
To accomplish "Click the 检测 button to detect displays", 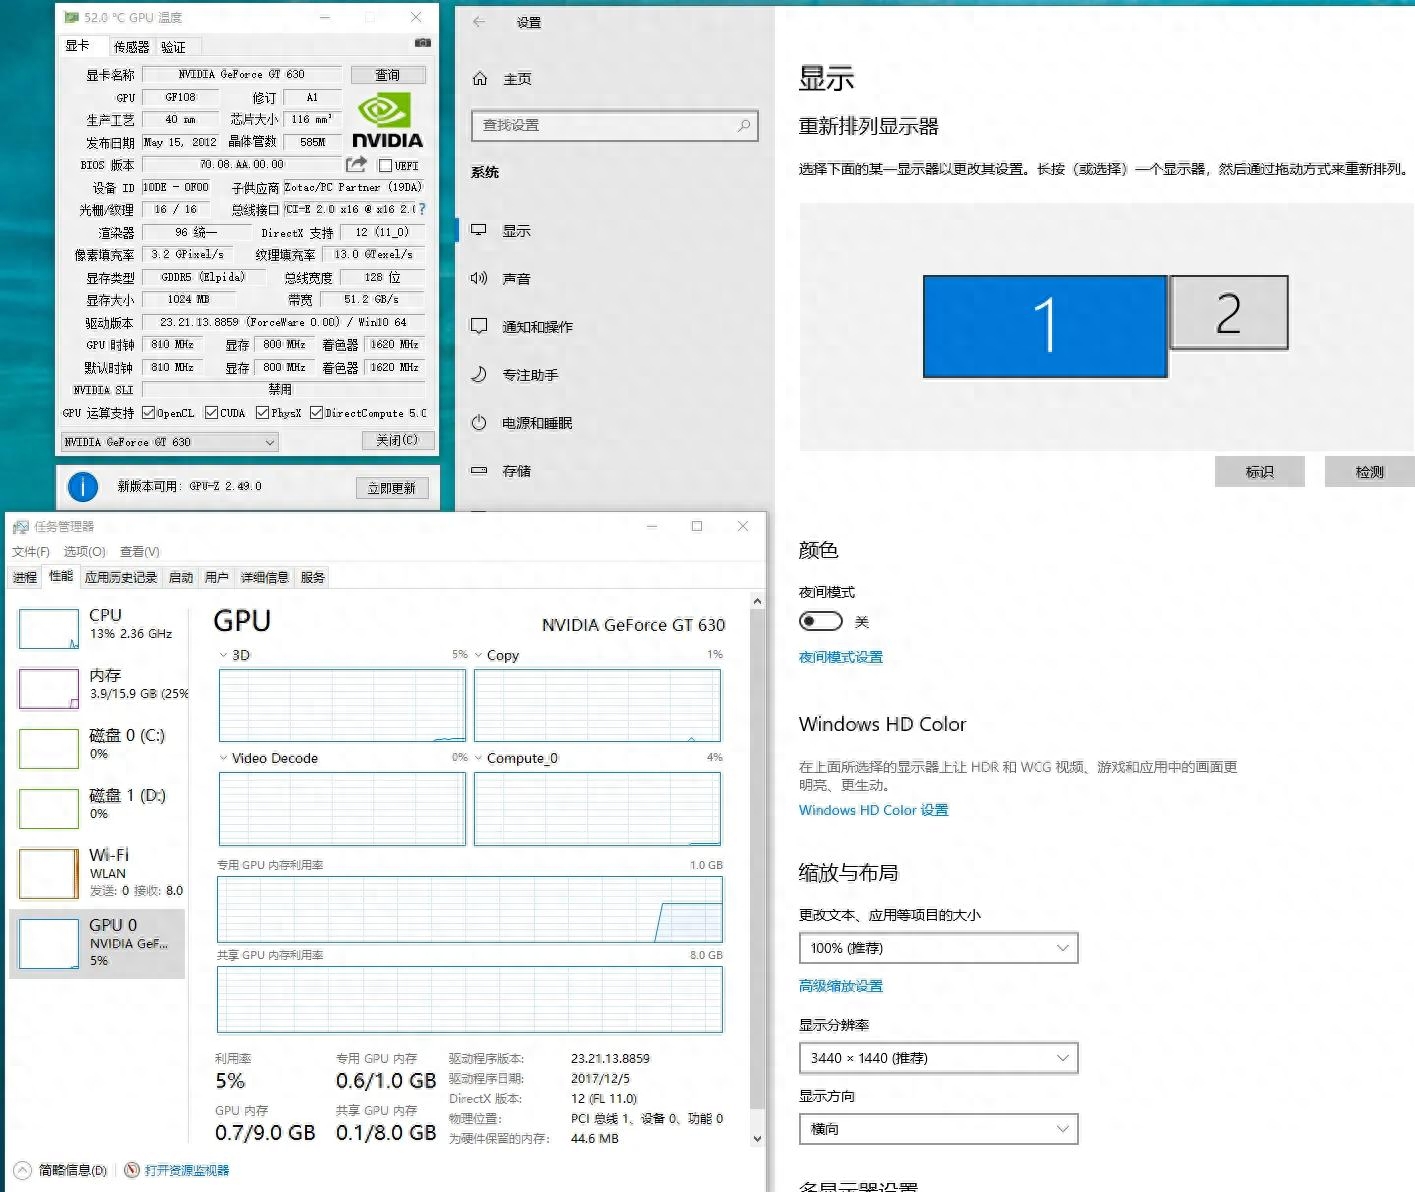I will [1369, 471].
